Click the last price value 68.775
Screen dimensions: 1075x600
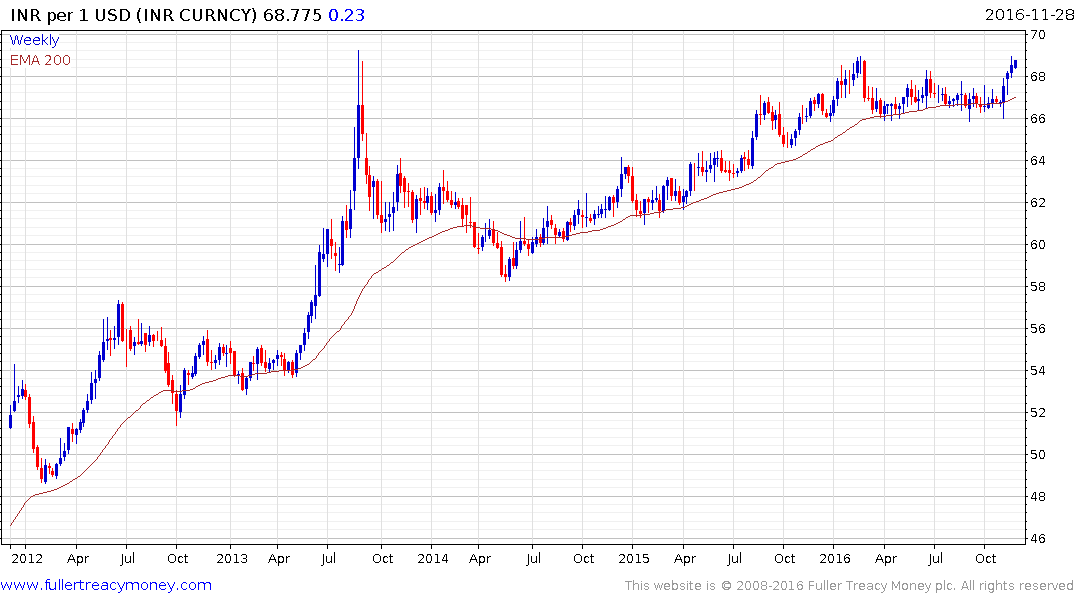tap(292, 15)
